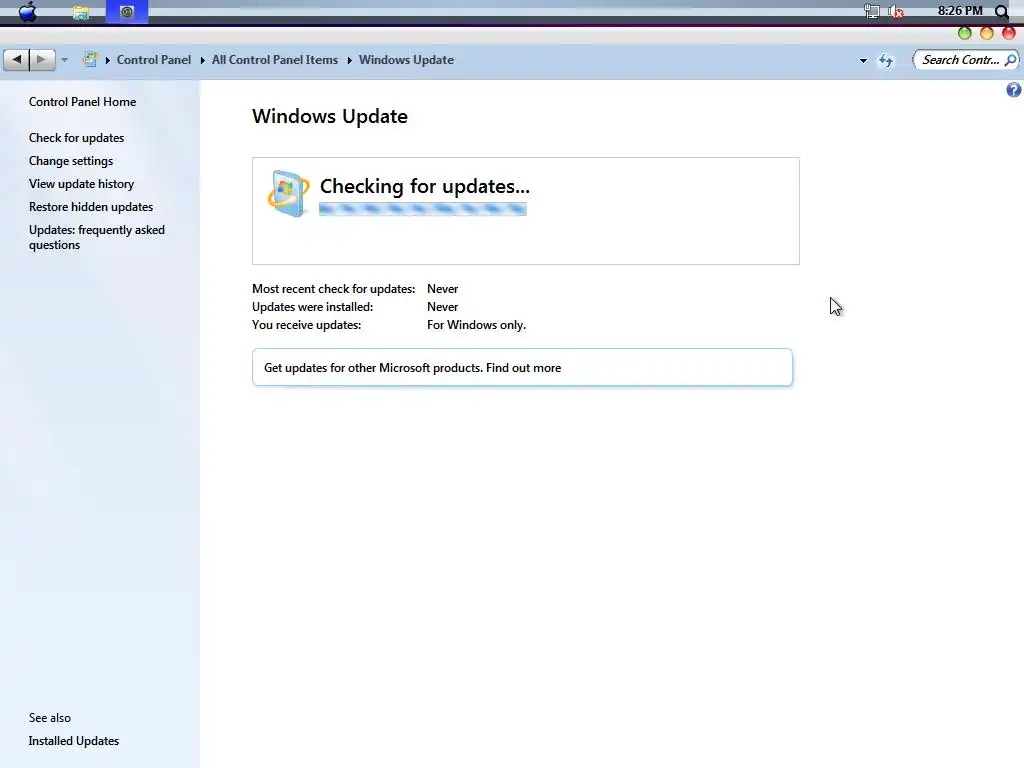Screen dimensions: 1024x768
Task: Expand the arrow after Control Panel breadcrumb
Action: (202, 60)
